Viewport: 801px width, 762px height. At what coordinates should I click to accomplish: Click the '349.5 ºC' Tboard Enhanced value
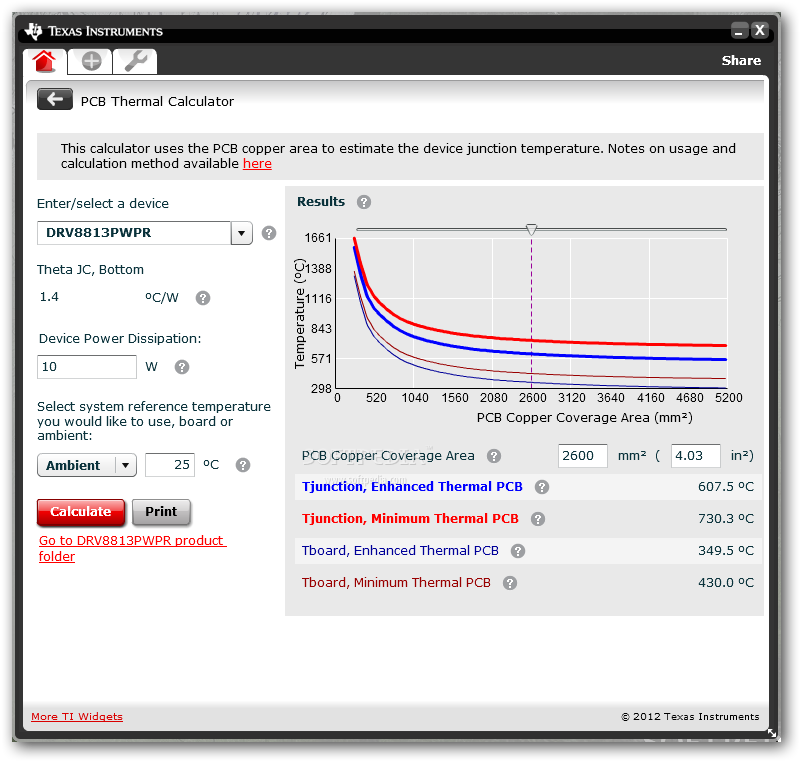point(726,551)
